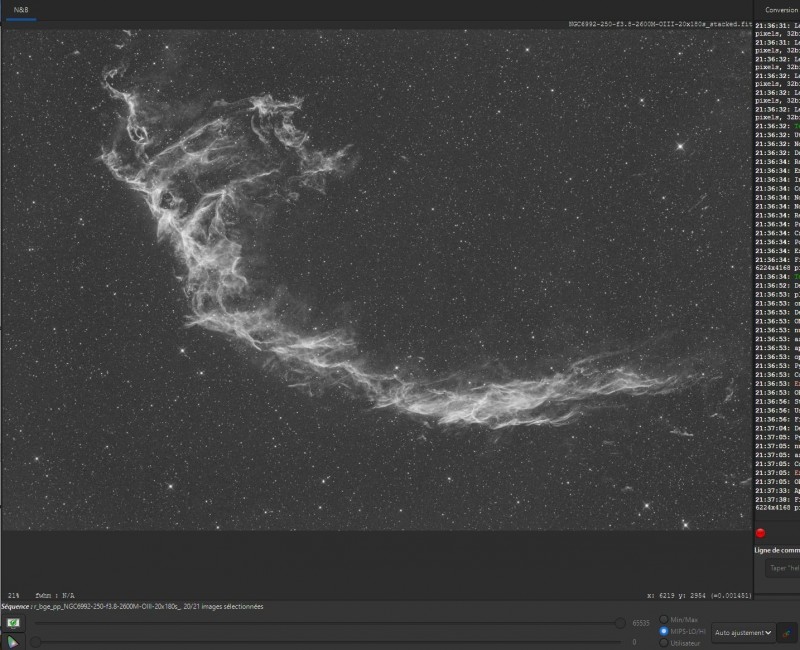Viewport: 800px width, 650px height.
Task: Select the Min/Max display radio button
Action: click(x=664, y=619)
